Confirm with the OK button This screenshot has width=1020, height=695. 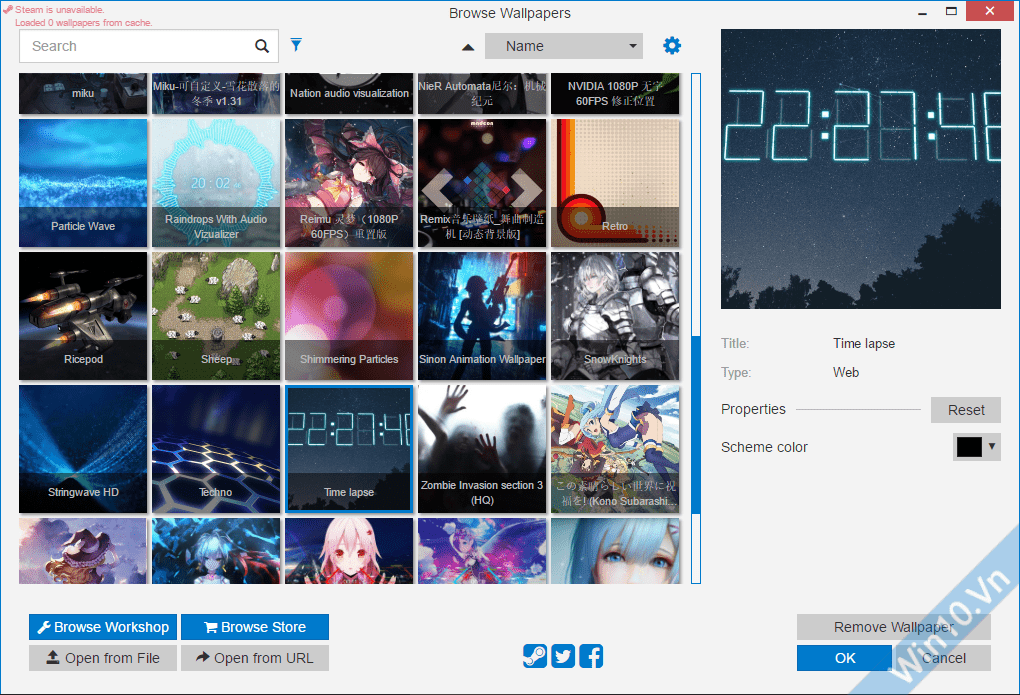844,658
